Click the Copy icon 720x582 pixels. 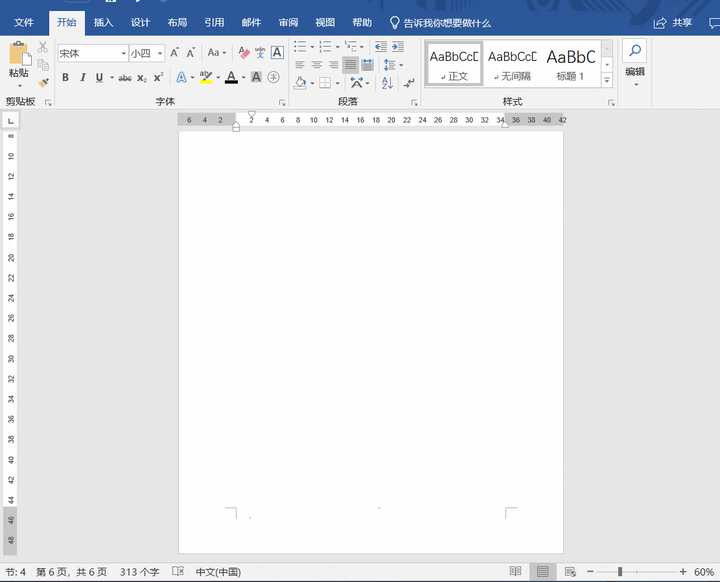click(43, 65)
